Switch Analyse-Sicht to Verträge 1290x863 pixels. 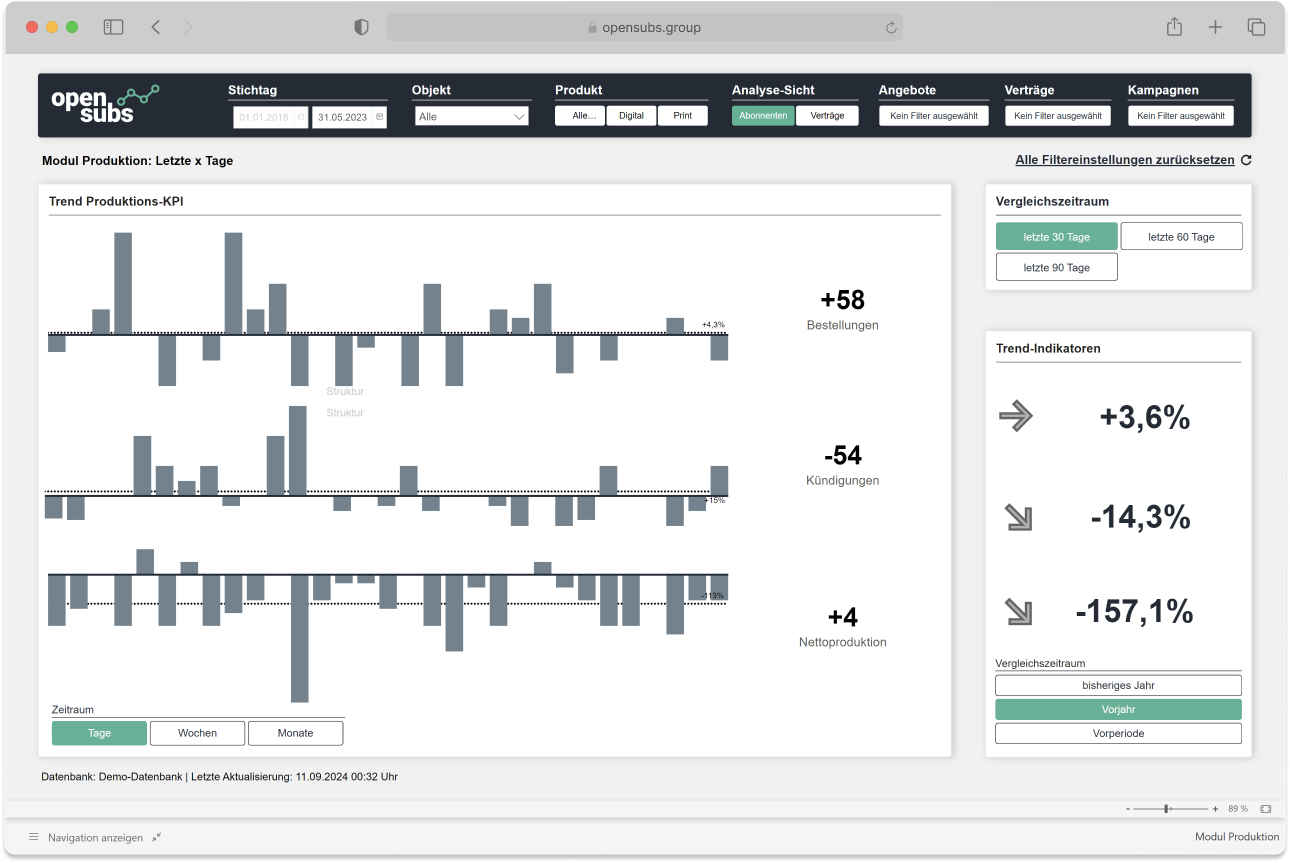[827, 116]
